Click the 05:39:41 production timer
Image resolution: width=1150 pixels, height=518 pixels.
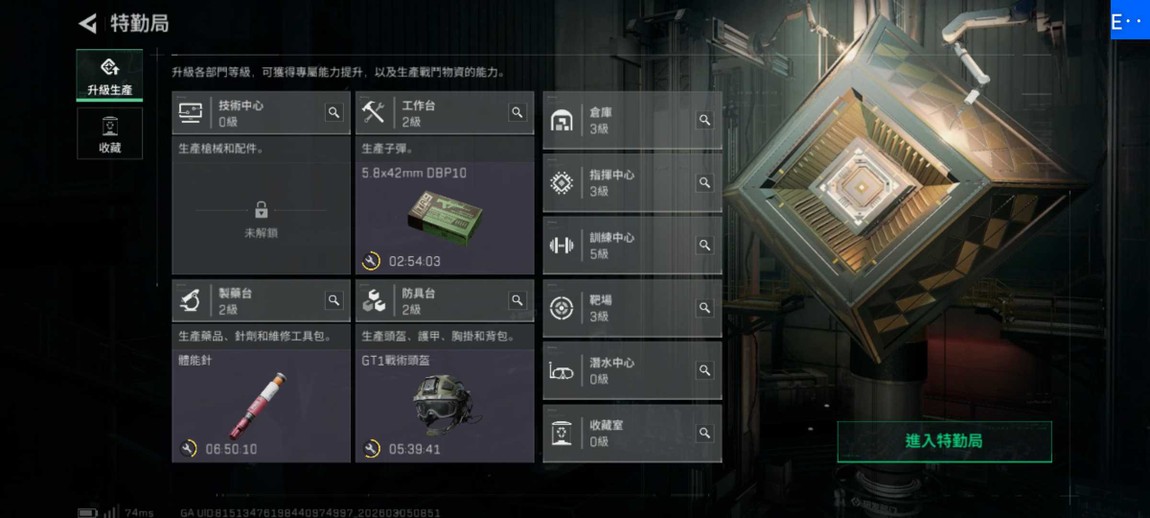pyautogui.click(x=414, y=449)
